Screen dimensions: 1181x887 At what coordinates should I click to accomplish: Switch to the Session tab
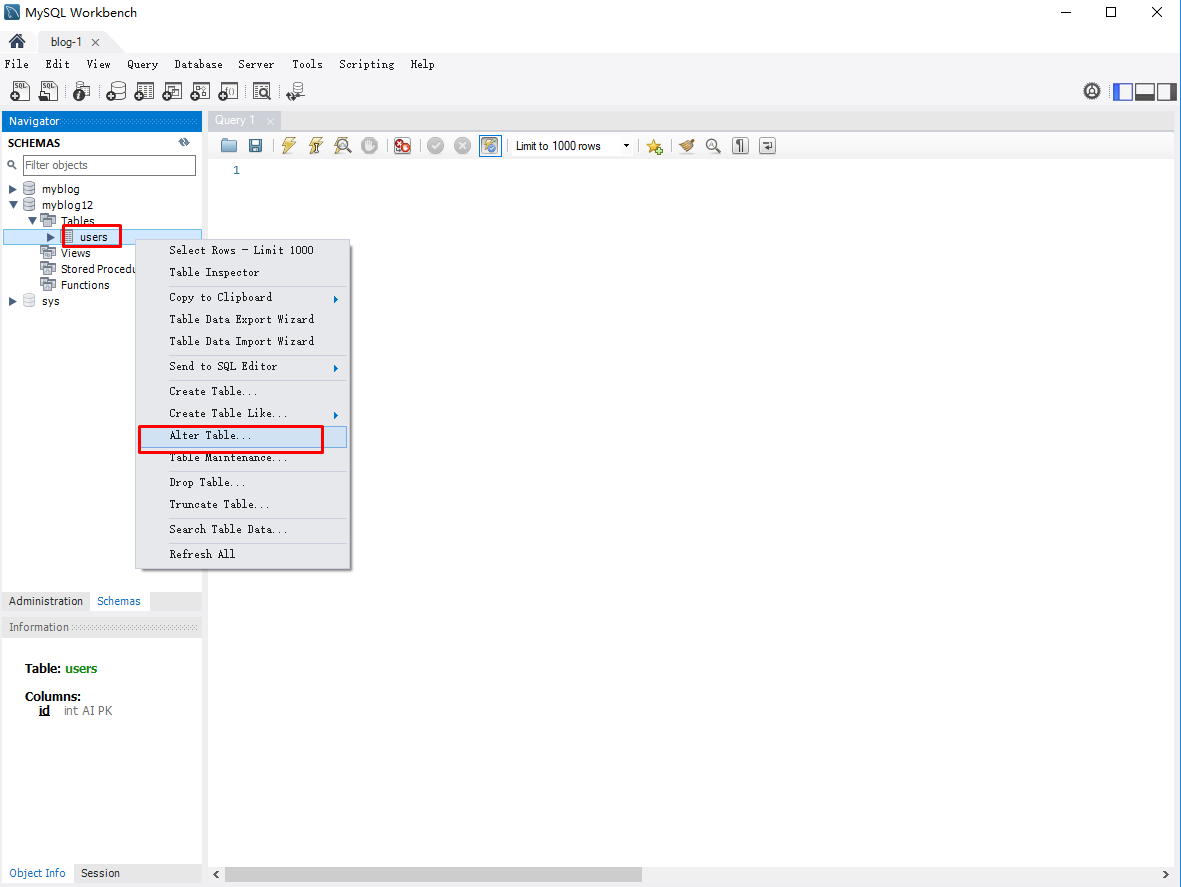(x=100, y=873)
